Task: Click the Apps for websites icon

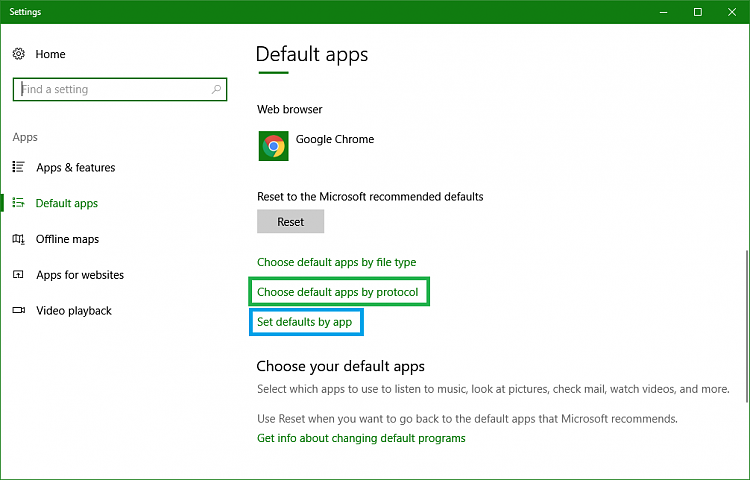Action: tap(18, 274)
